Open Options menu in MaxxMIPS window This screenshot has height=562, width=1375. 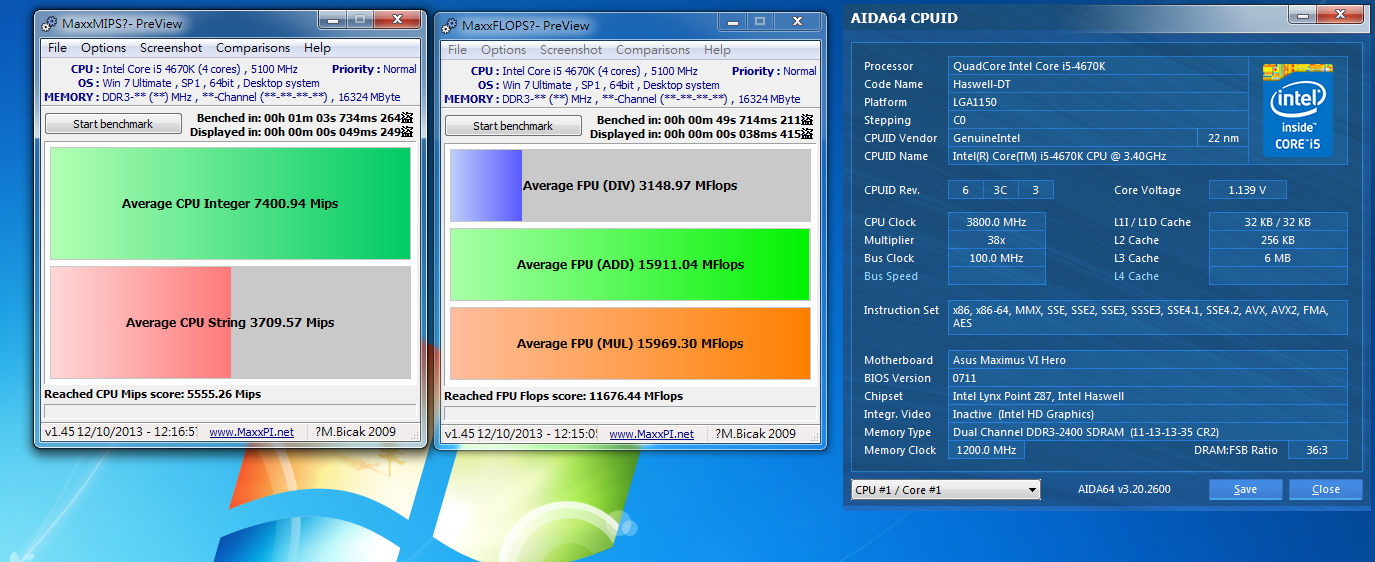[x=104, y=48]
